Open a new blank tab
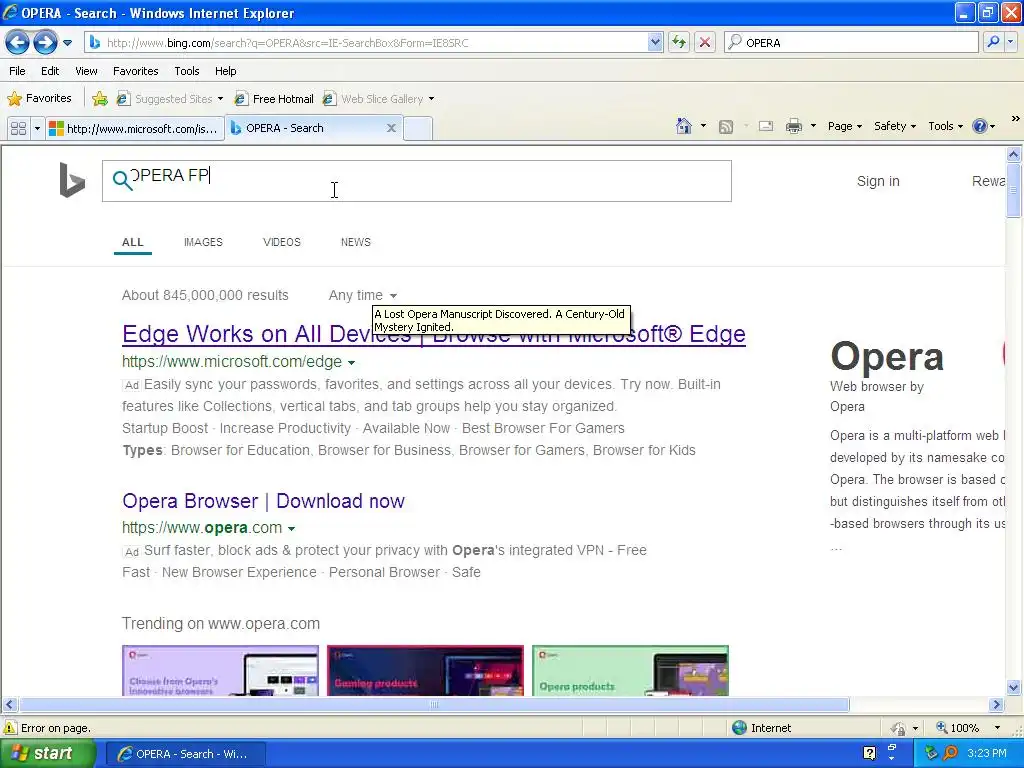The image size is (1024, 768). pyautogui.click(x=417, y=128)
